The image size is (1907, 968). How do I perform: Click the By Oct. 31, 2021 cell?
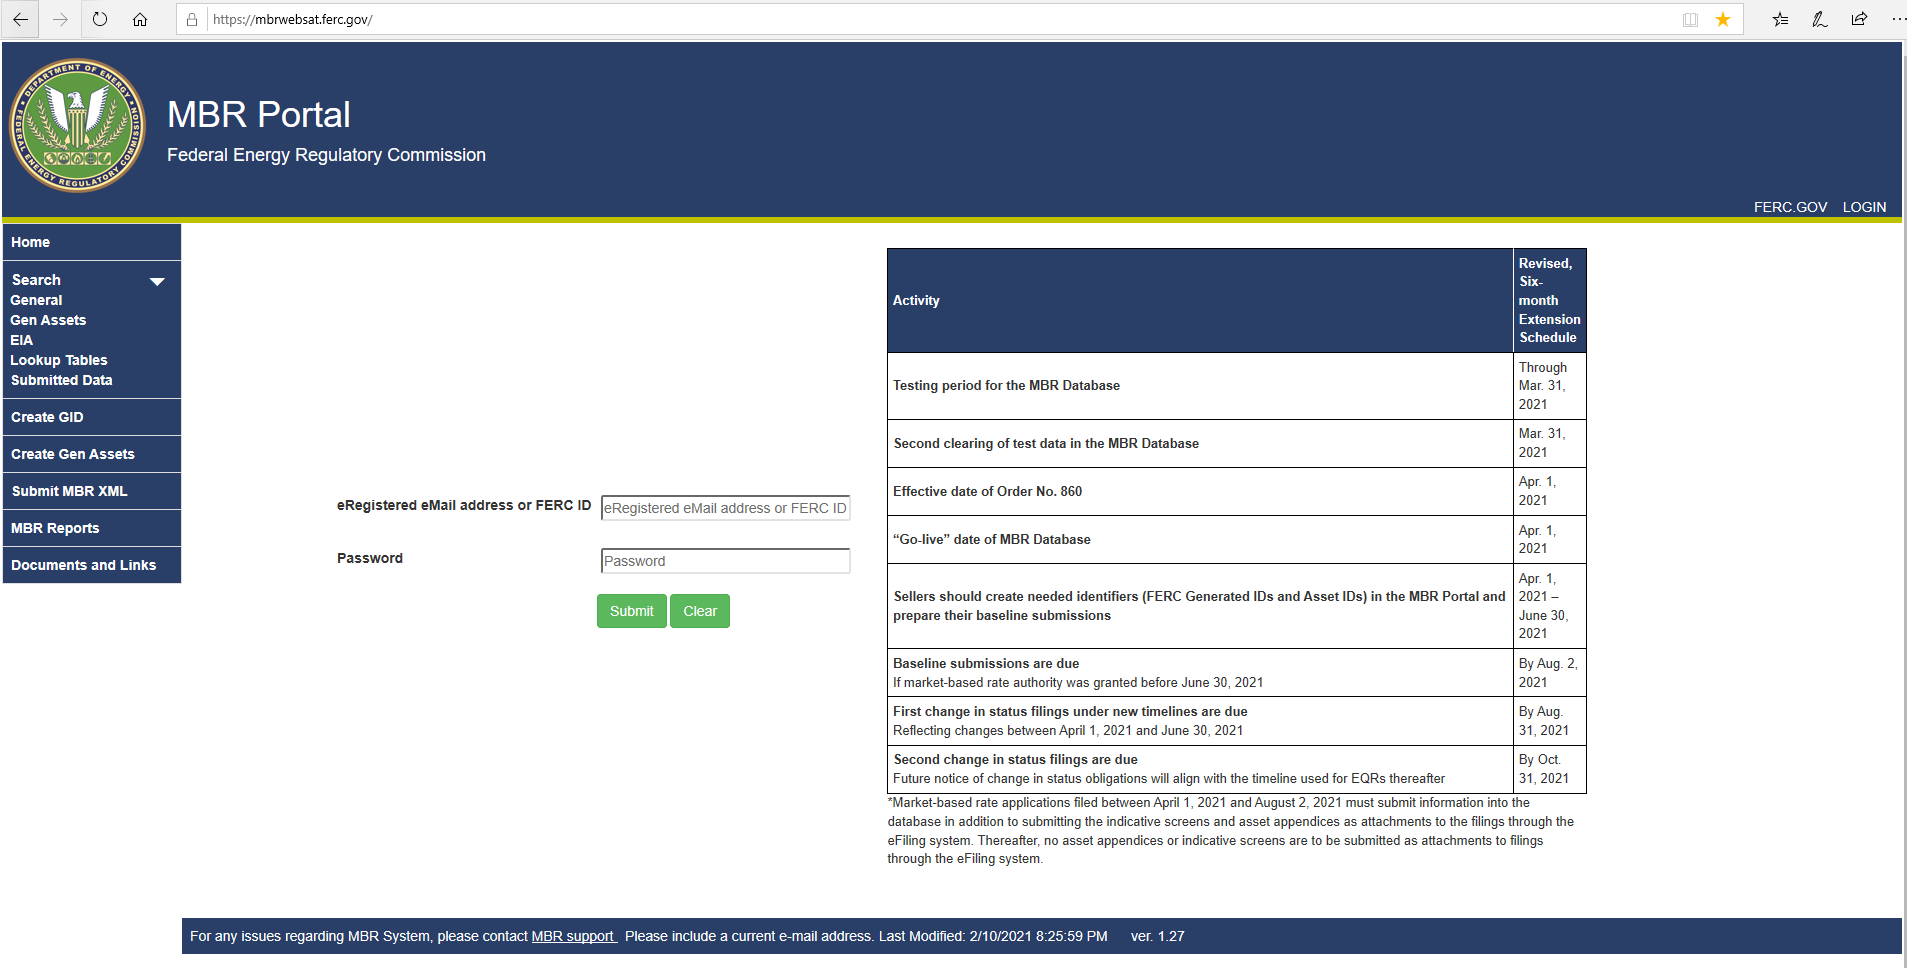click(x=1549, y=769)
